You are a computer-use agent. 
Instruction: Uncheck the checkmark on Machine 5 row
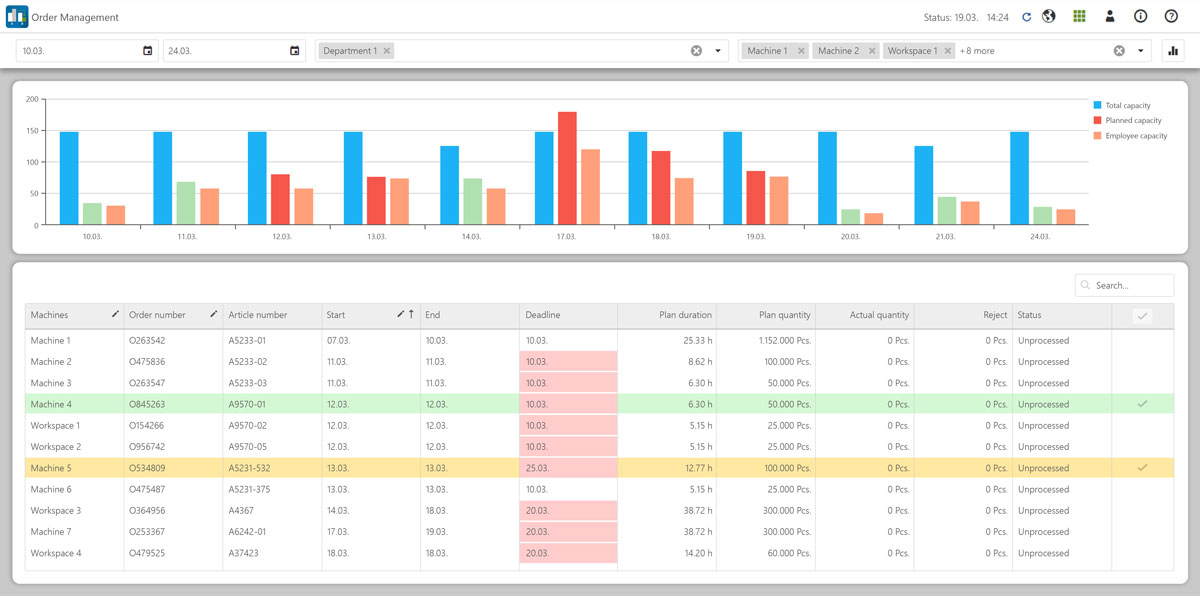coord(1143,467)
